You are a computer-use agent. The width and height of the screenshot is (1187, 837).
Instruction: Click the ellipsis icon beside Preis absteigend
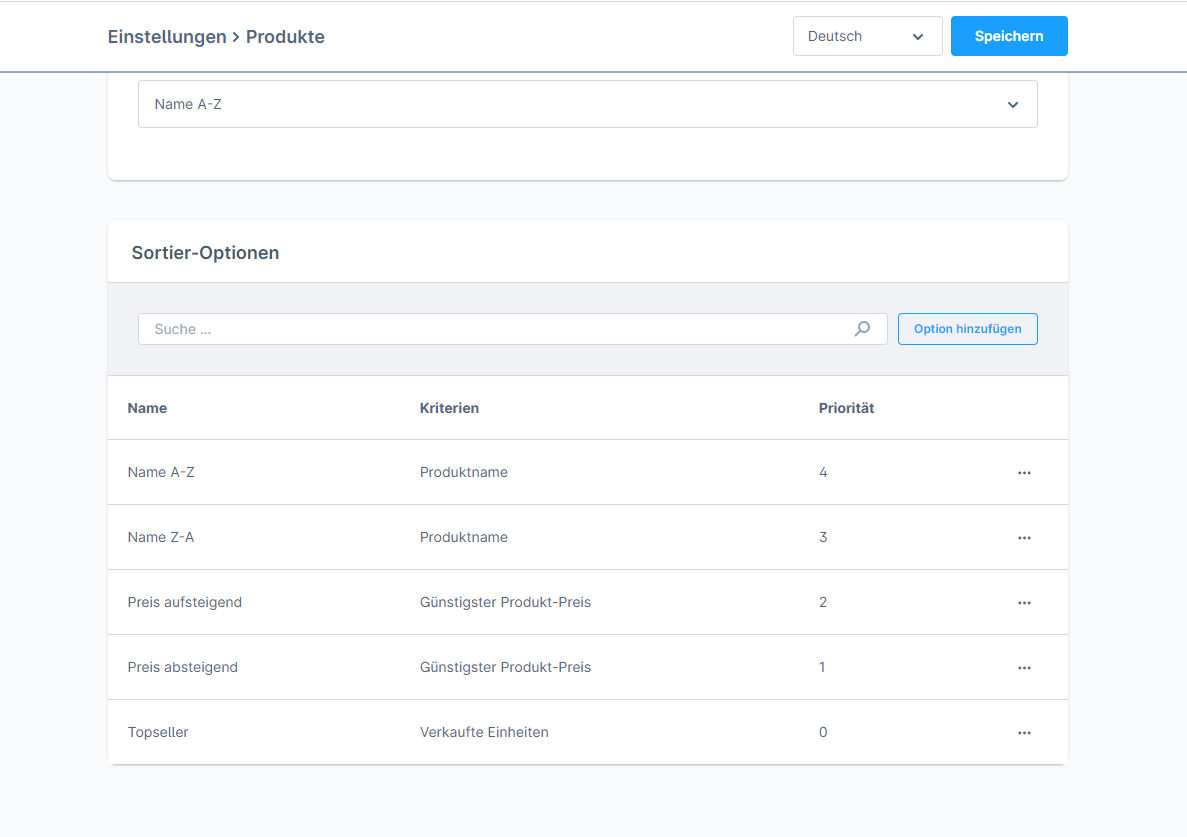[x=1023, y=668]
